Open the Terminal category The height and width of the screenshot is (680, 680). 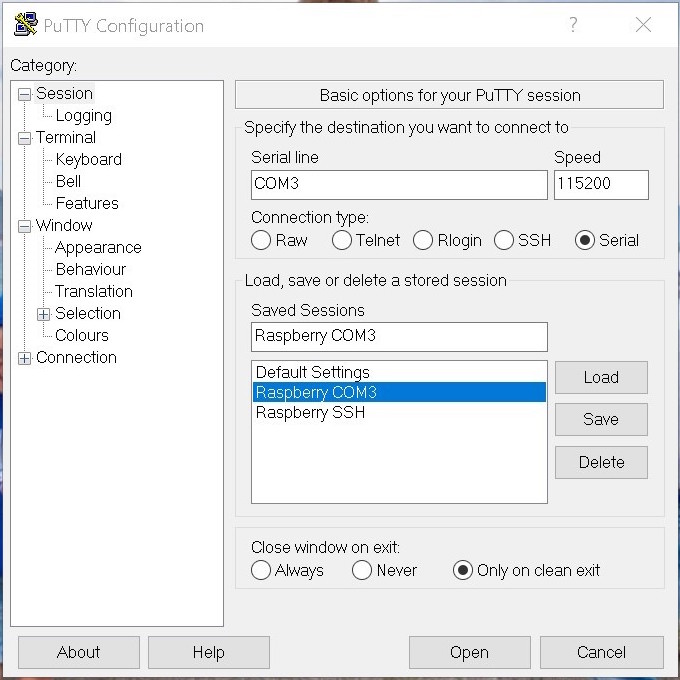[x=65, y=137]
